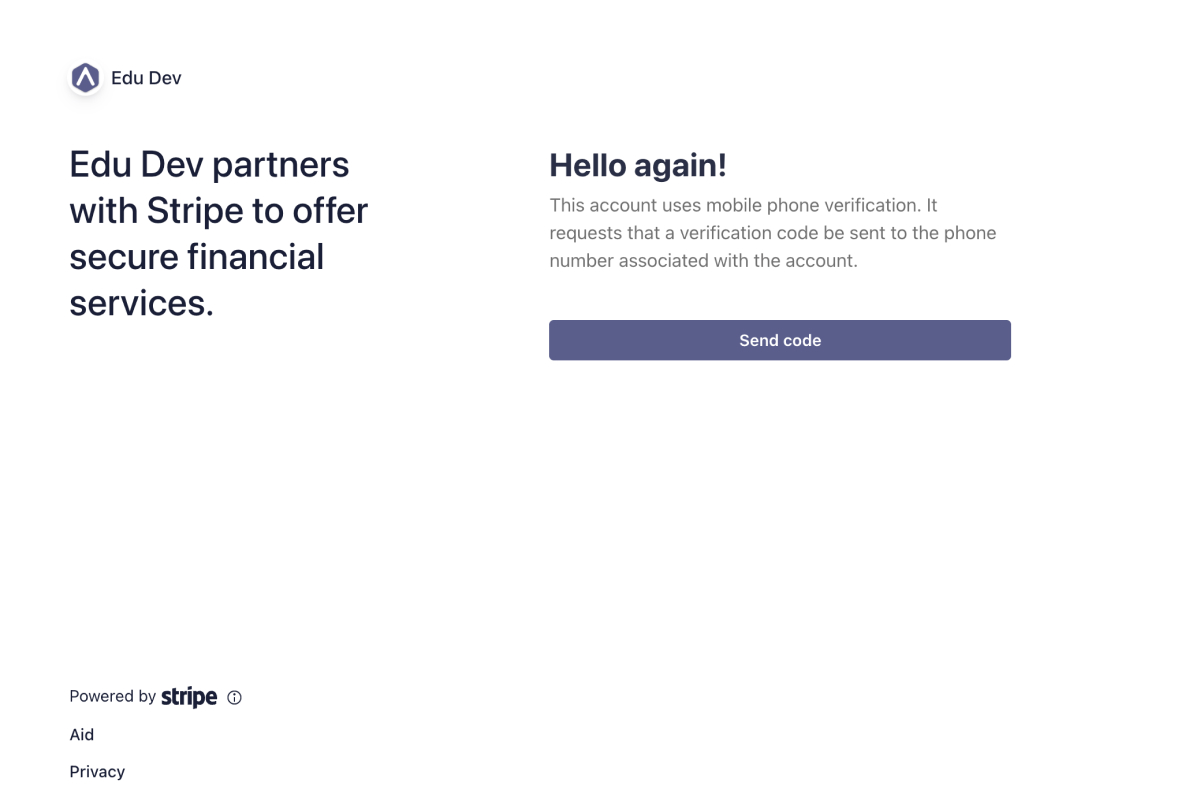This screenshot has width=1200, height=800.
Task: Click the "Powered by" label
Action: [113, 697]
